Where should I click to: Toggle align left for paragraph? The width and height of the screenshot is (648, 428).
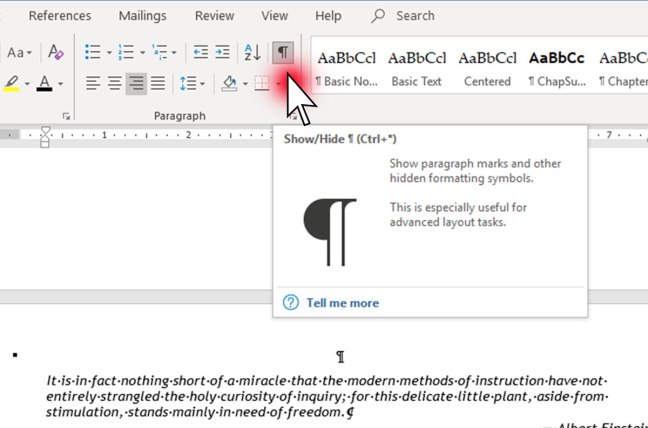(93, 84)
